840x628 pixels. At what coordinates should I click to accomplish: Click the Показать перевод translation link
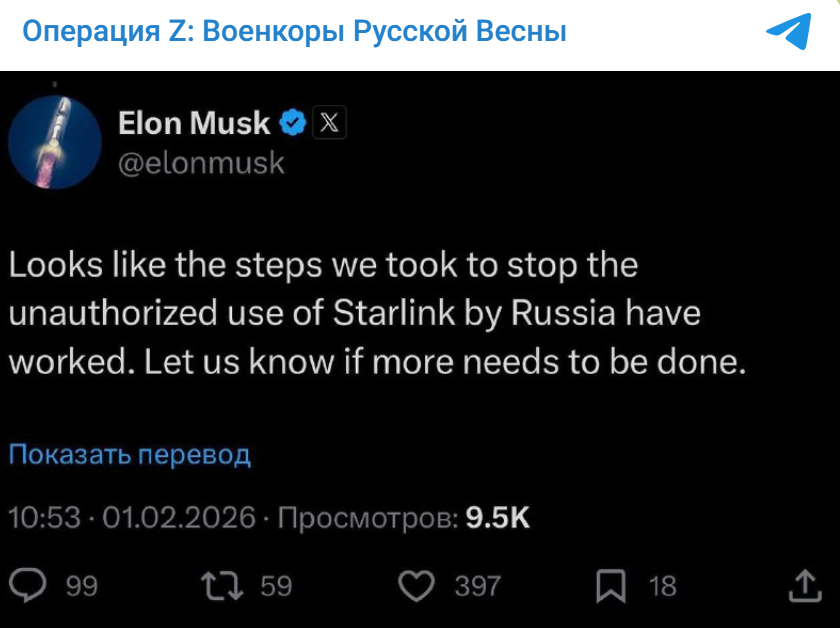pos(128,454)
